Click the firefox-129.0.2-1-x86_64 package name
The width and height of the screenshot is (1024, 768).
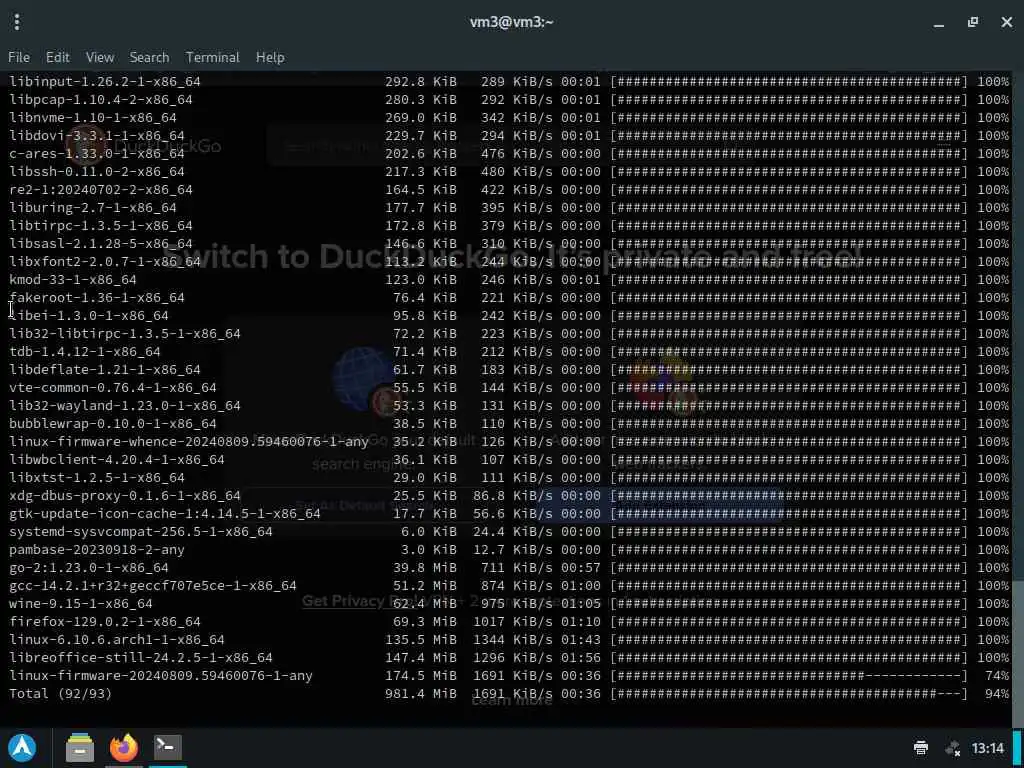pyautogui.click(x=104, y=622)
